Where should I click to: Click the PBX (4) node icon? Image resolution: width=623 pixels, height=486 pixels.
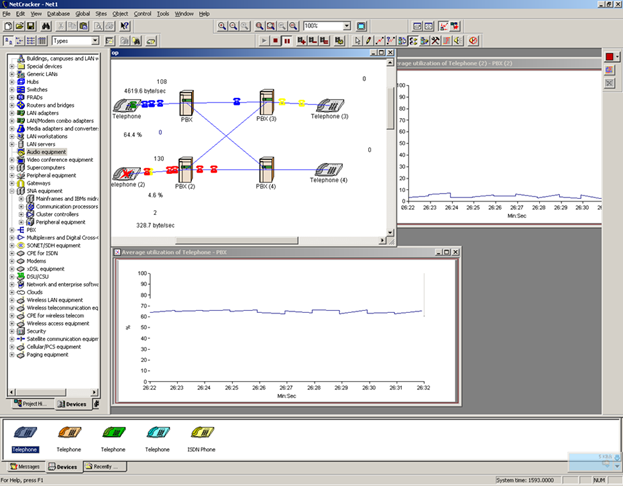(266, 170)
